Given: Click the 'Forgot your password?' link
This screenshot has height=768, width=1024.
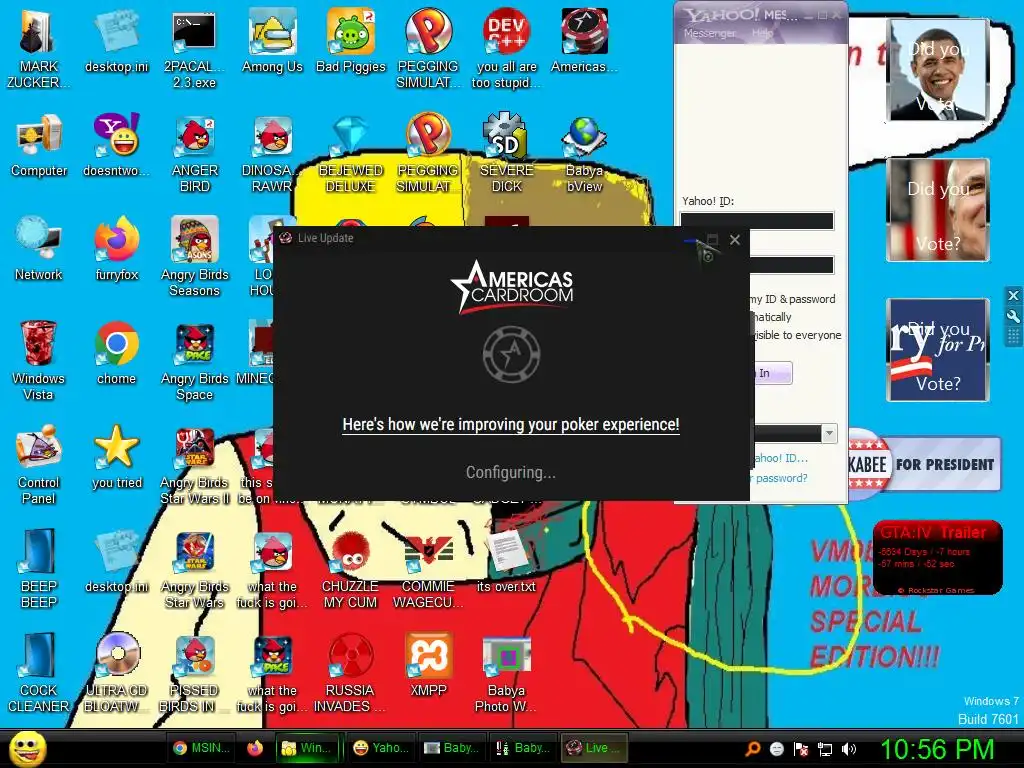Looking at the screenshot, I should click(780, 478).
